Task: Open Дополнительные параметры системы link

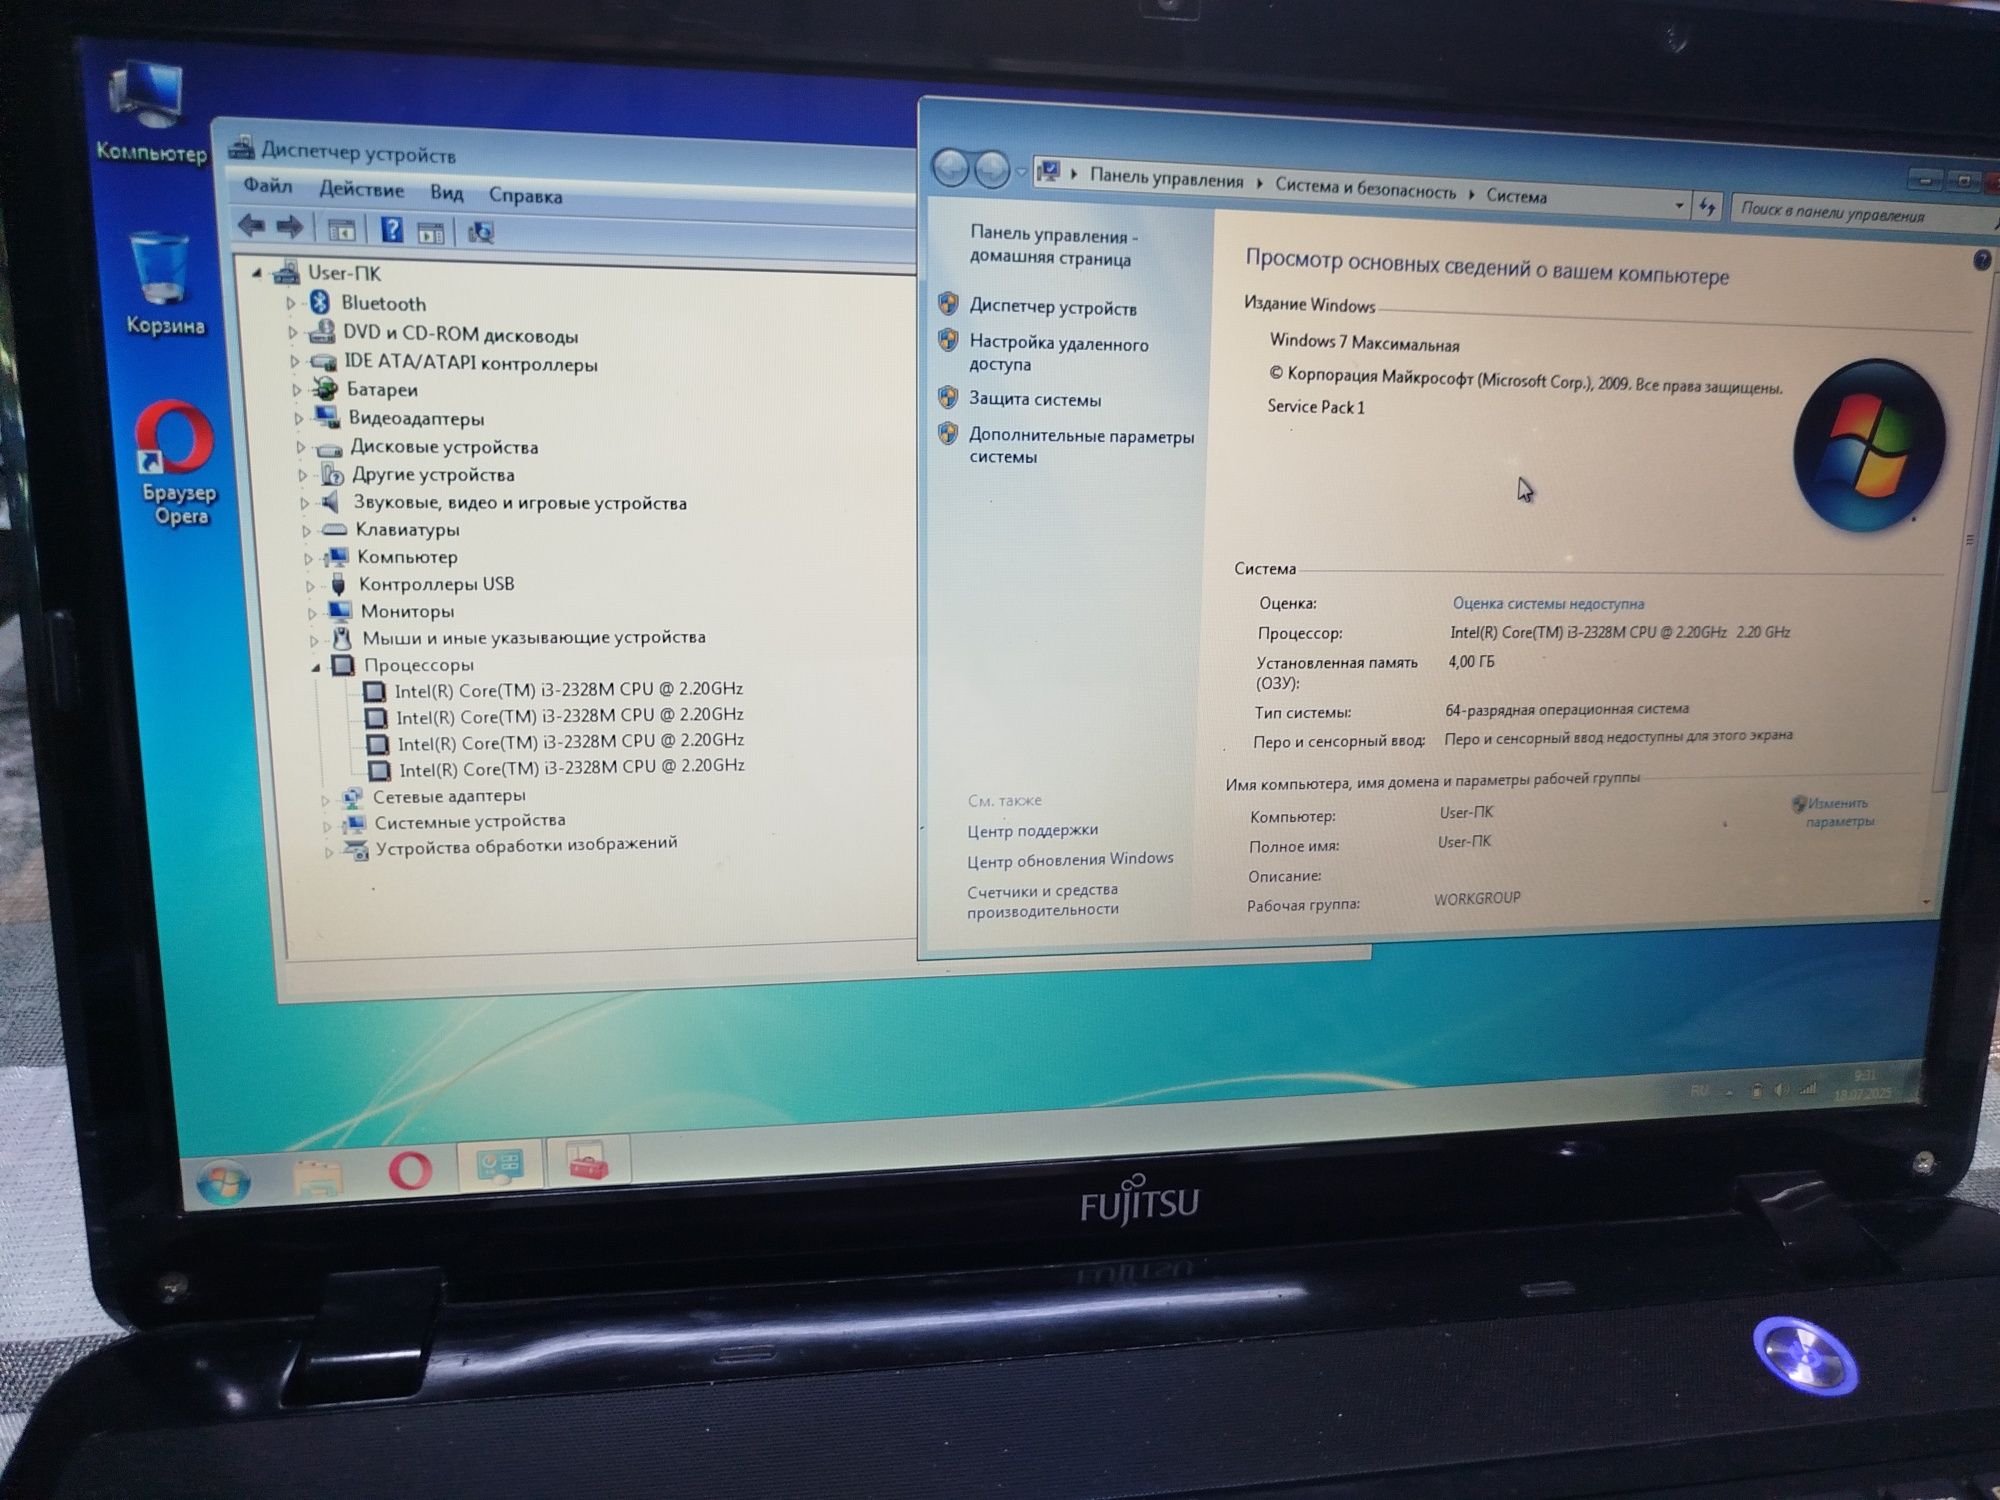Action: tap(1081, 446)
